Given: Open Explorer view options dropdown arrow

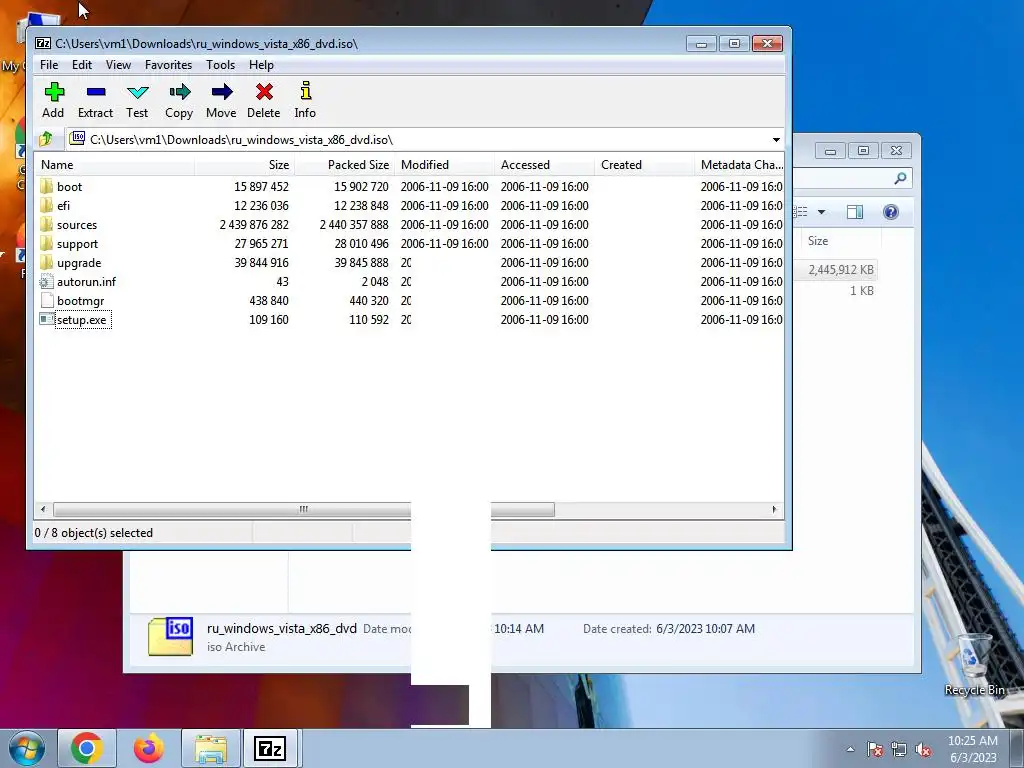Looking at the screenshot, I should [x=822, y=212].
